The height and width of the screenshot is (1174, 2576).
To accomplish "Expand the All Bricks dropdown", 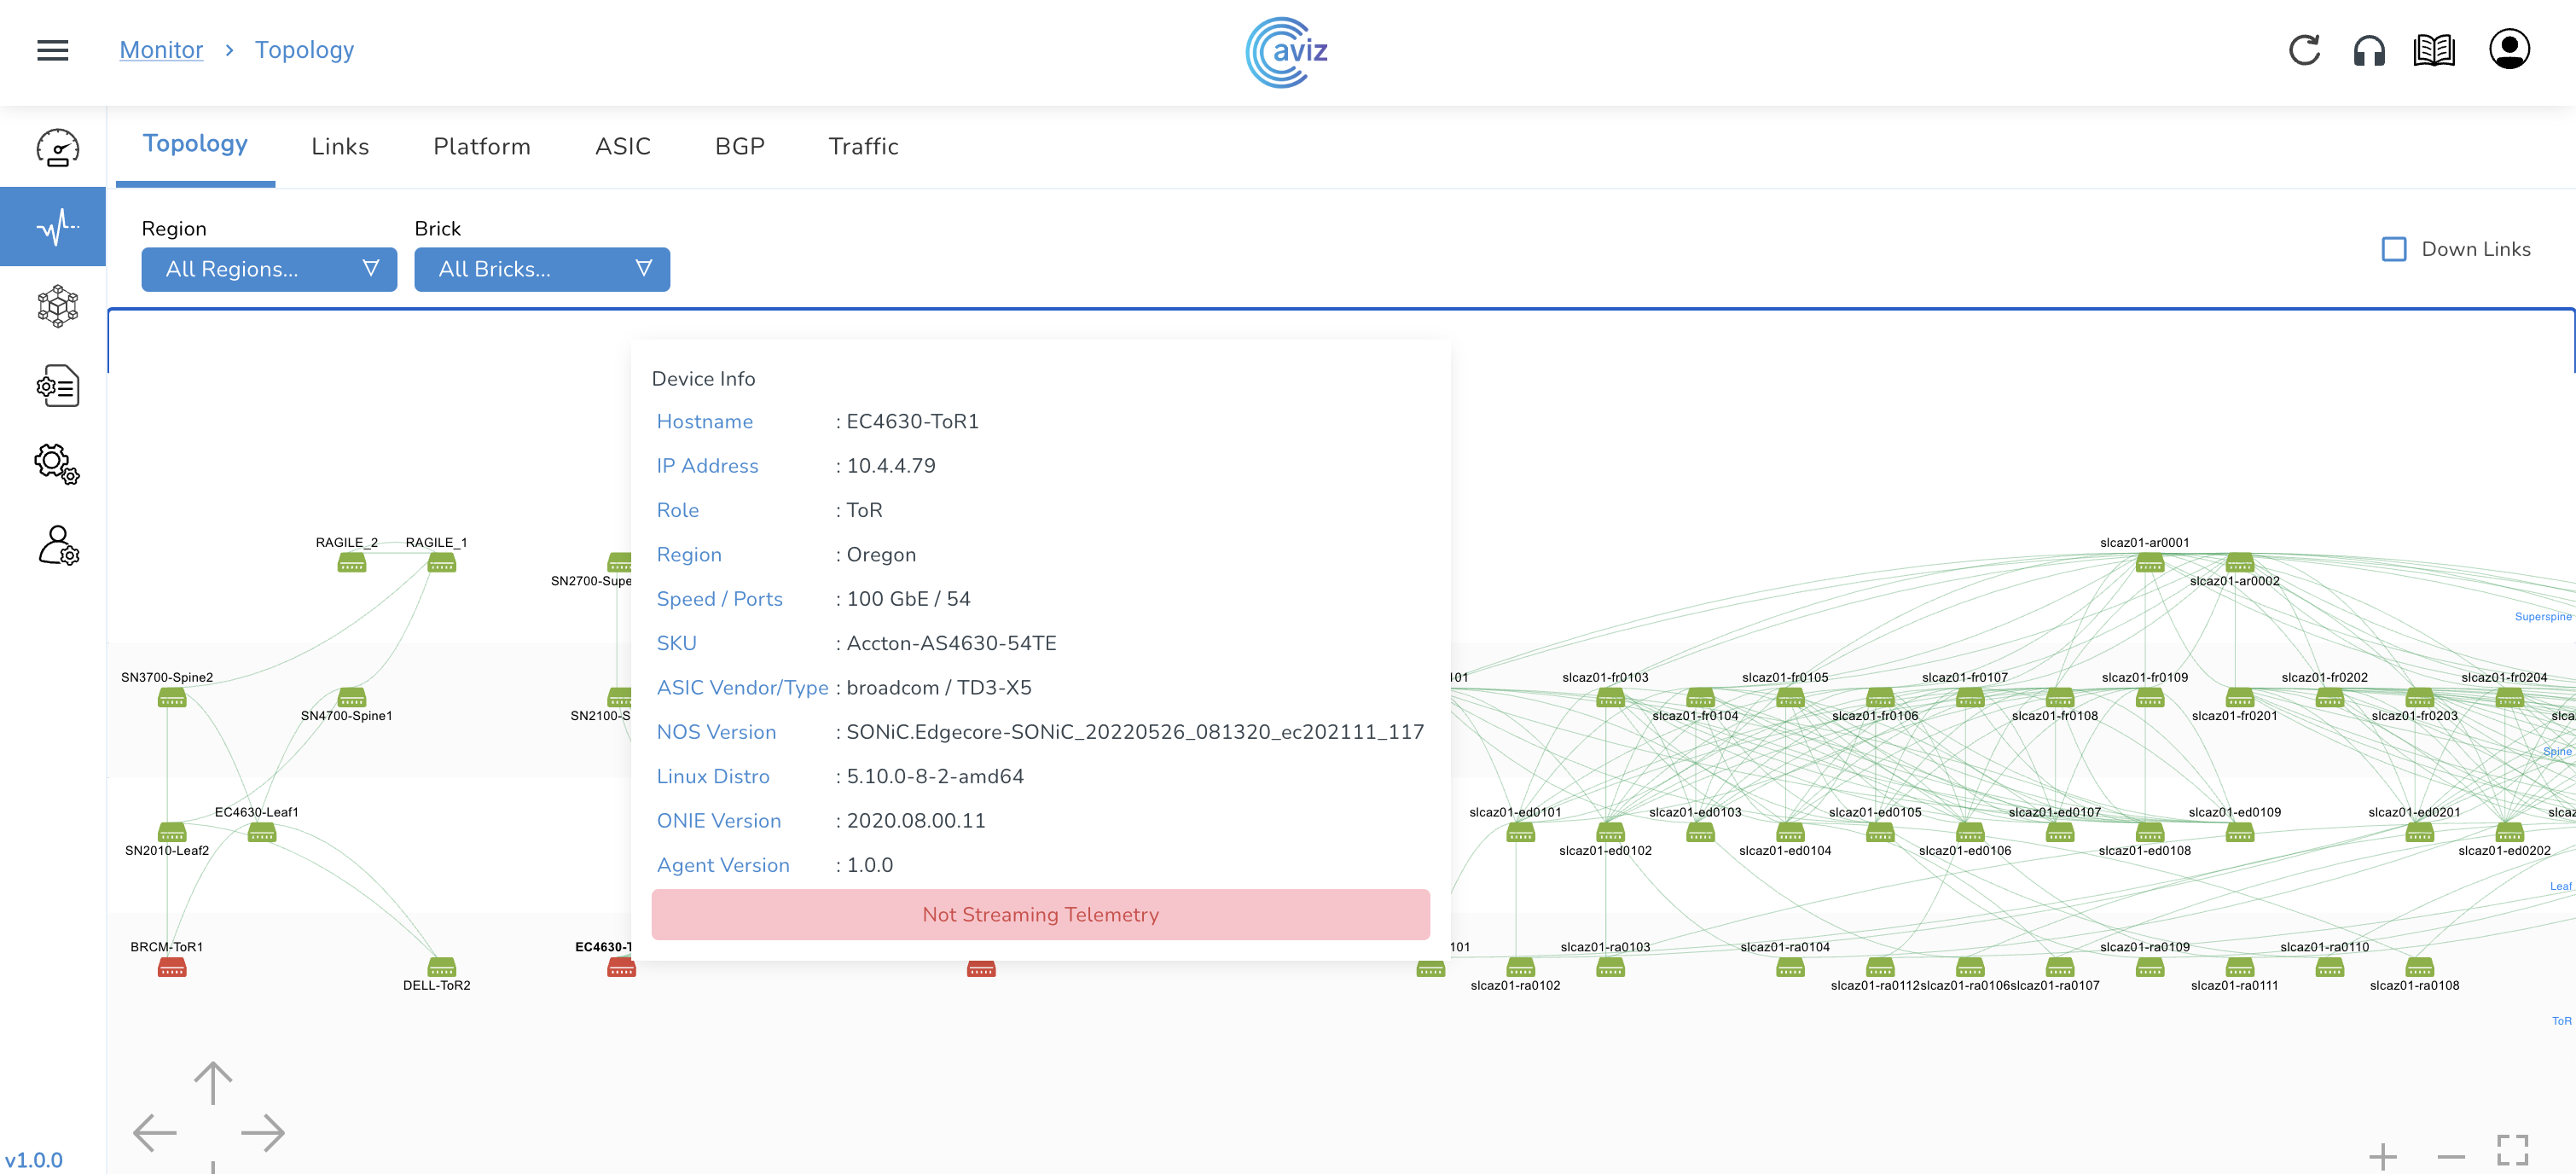I will point(542,269).
